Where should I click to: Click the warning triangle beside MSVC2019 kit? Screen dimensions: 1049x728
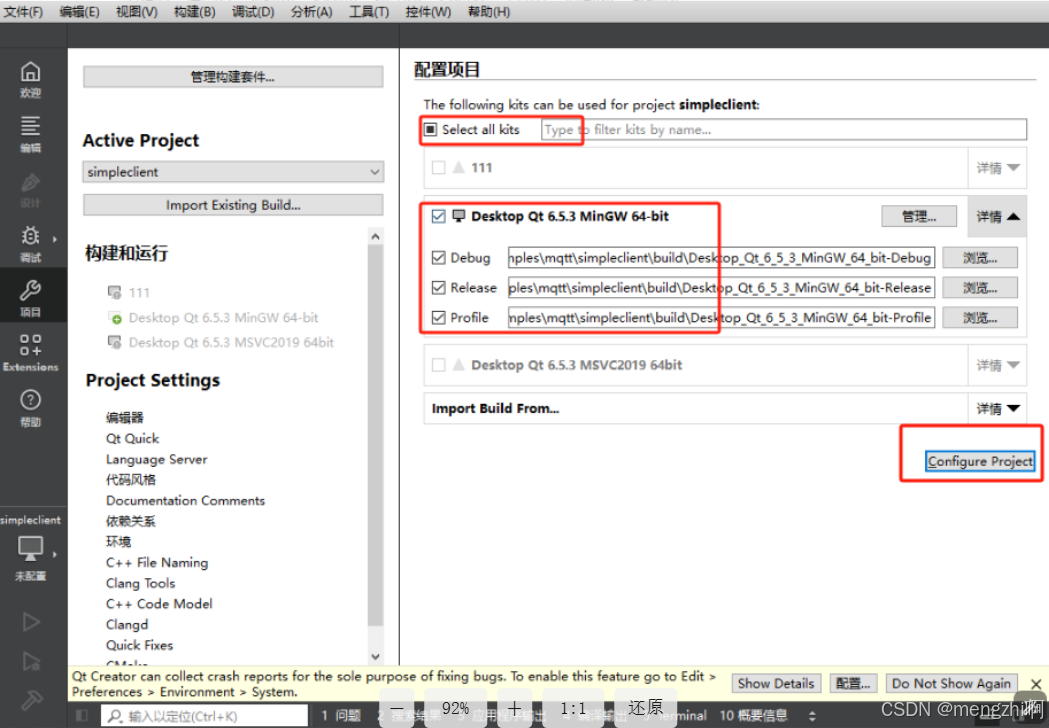(458, 365)
